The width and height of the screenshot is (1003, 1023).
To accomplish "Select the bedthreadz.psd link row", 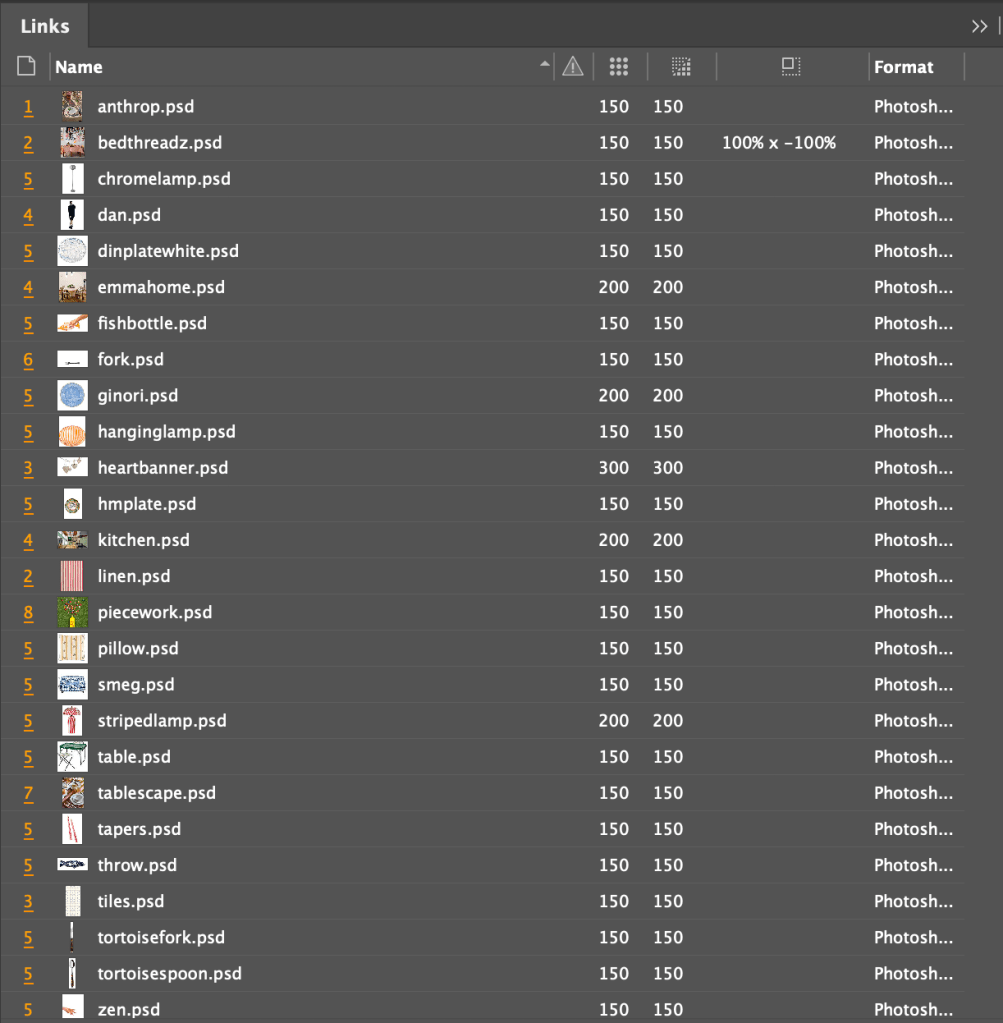I will pos(160,143).
